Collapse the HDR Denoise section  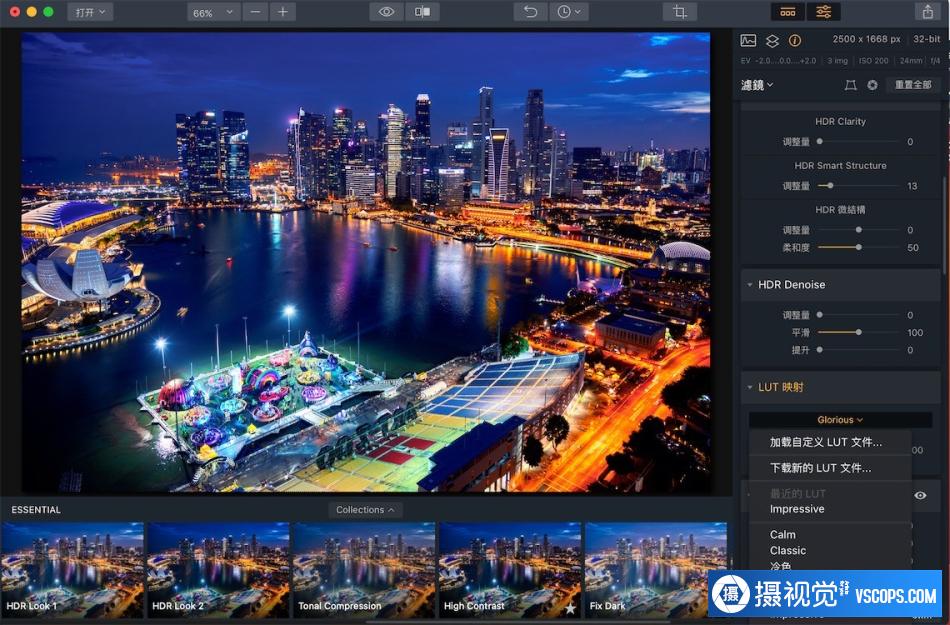tap(749, 285)
